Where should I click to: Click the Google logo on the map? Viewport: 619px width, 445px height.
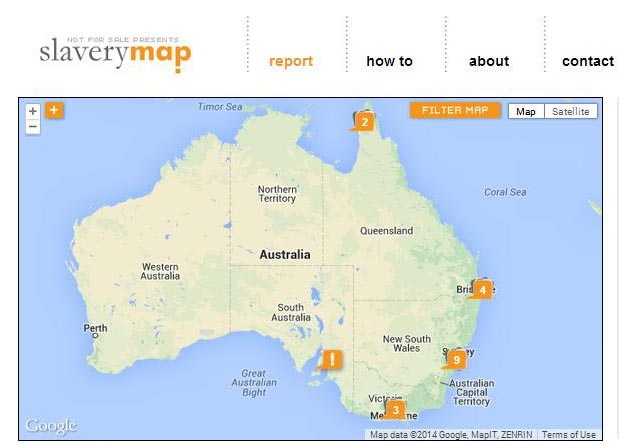51,426
